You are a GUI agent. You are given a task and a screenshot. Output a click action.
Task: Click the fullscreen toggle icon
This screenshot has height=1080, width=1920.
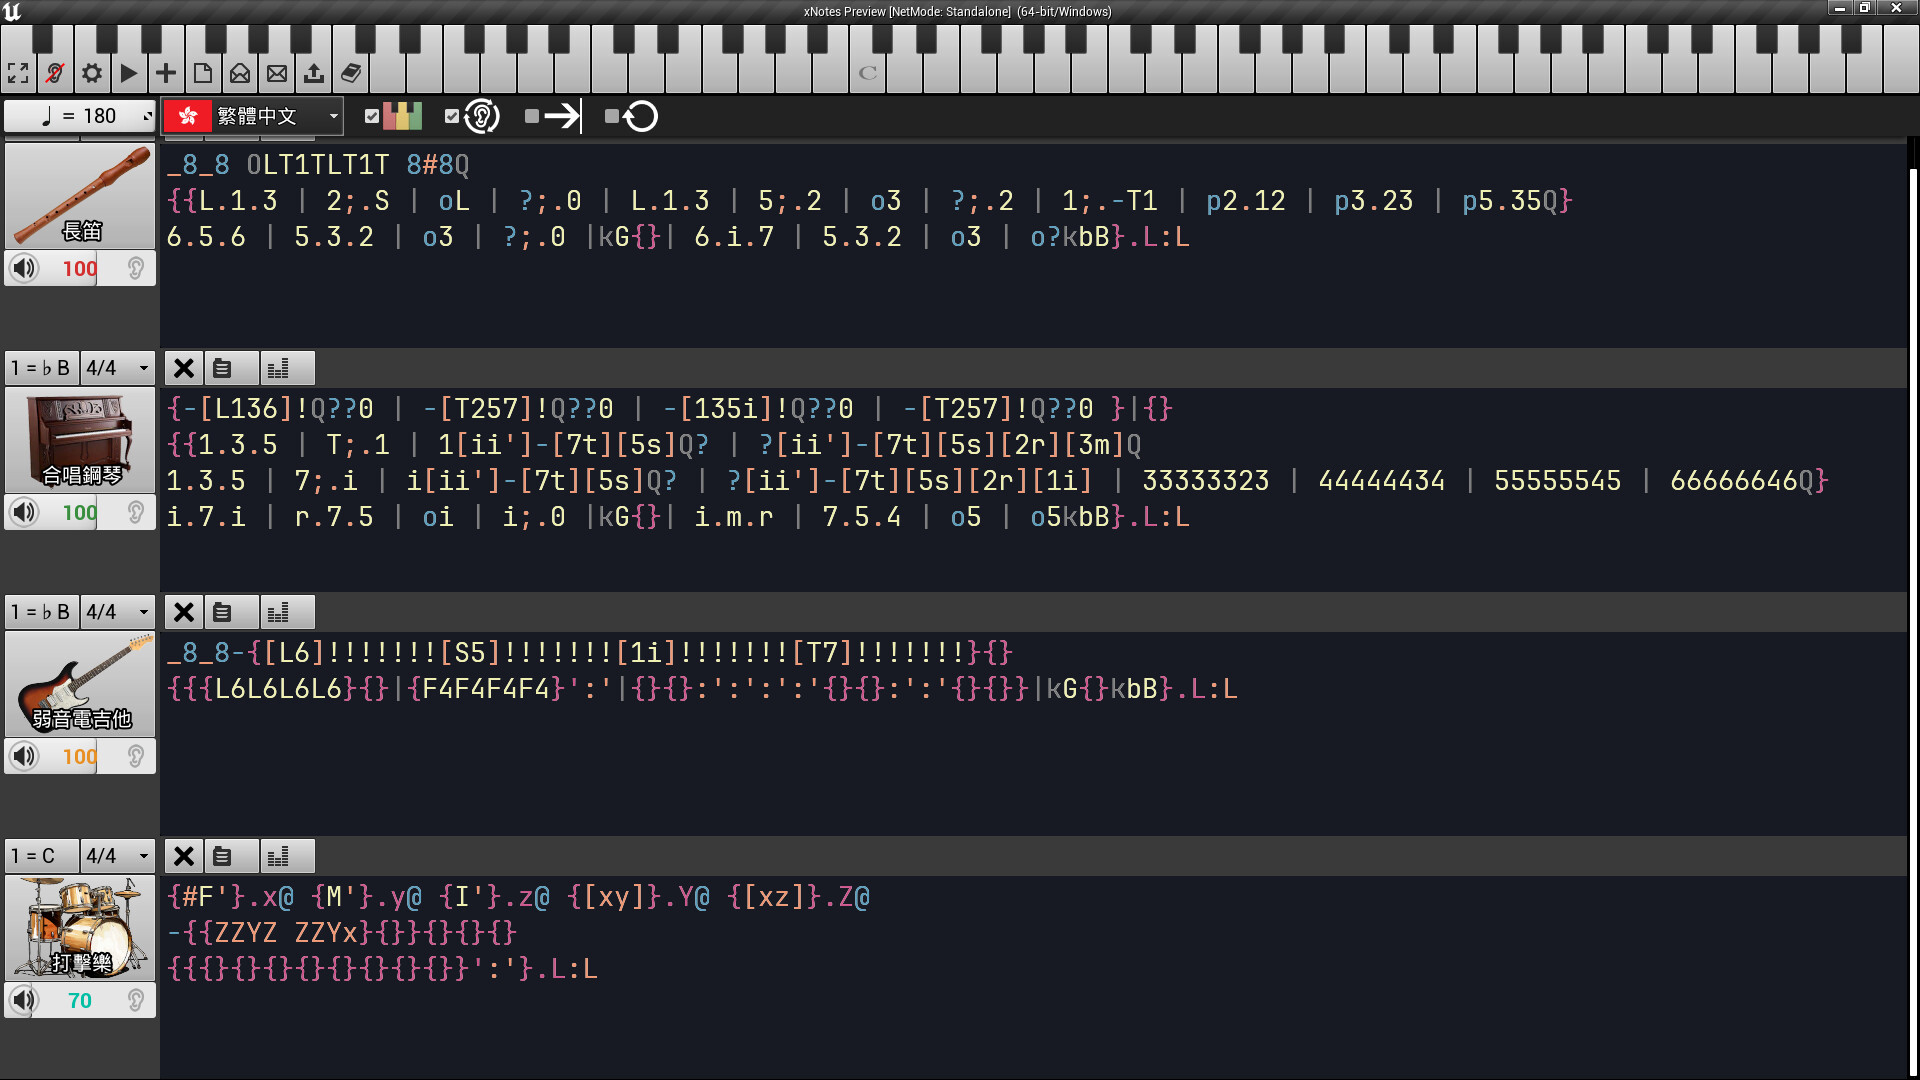[x=18, y=73]
